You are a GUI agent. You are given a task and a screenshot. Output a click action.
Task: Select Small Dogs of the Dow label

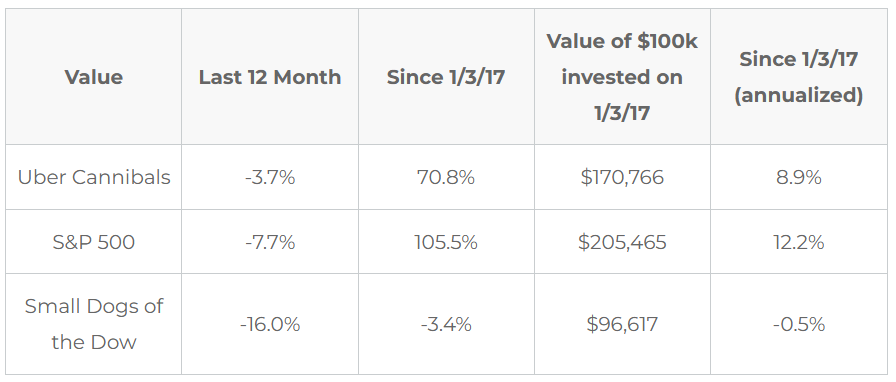94,324
